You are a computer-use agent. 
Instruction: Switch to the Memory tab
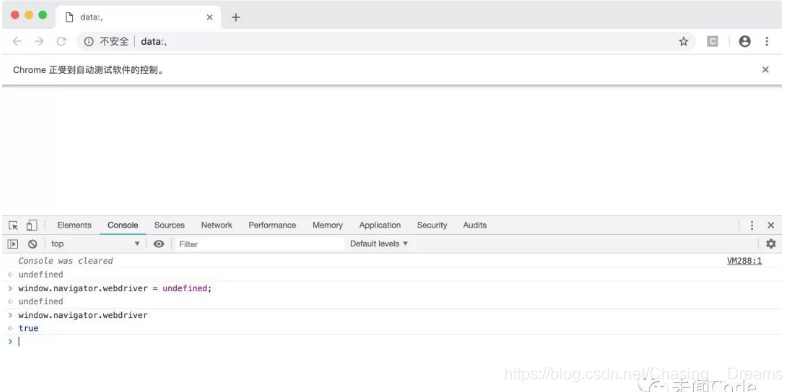tap(327, 225)
